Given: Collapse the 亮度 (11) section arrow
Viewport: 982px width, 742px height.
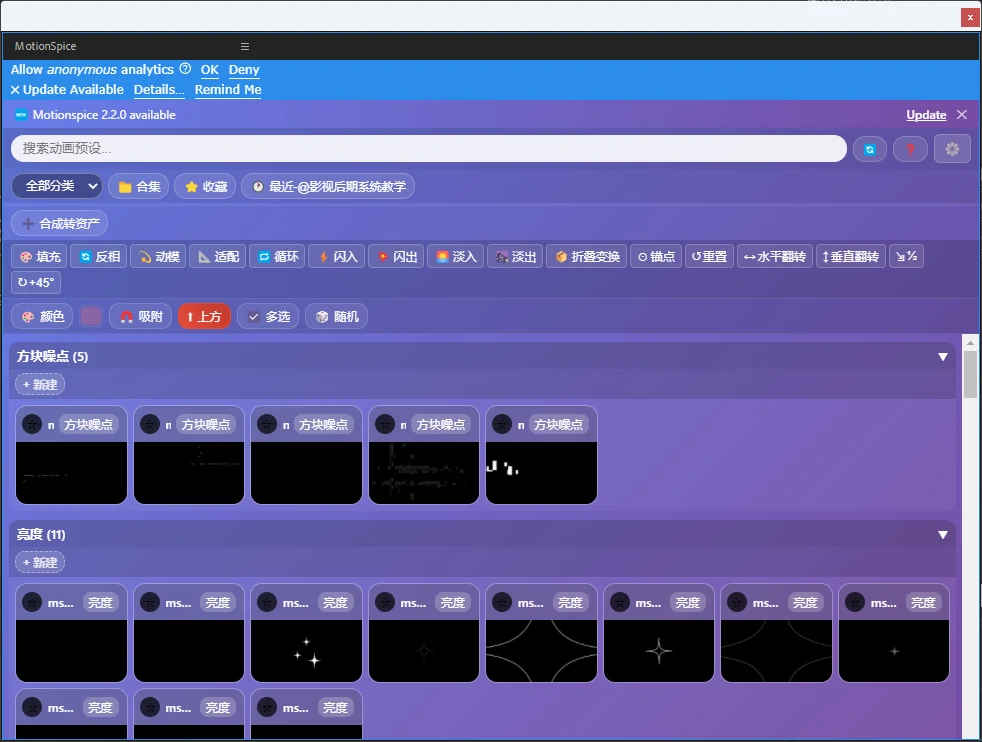Looking at the screenshot, I should pos(943,535).
